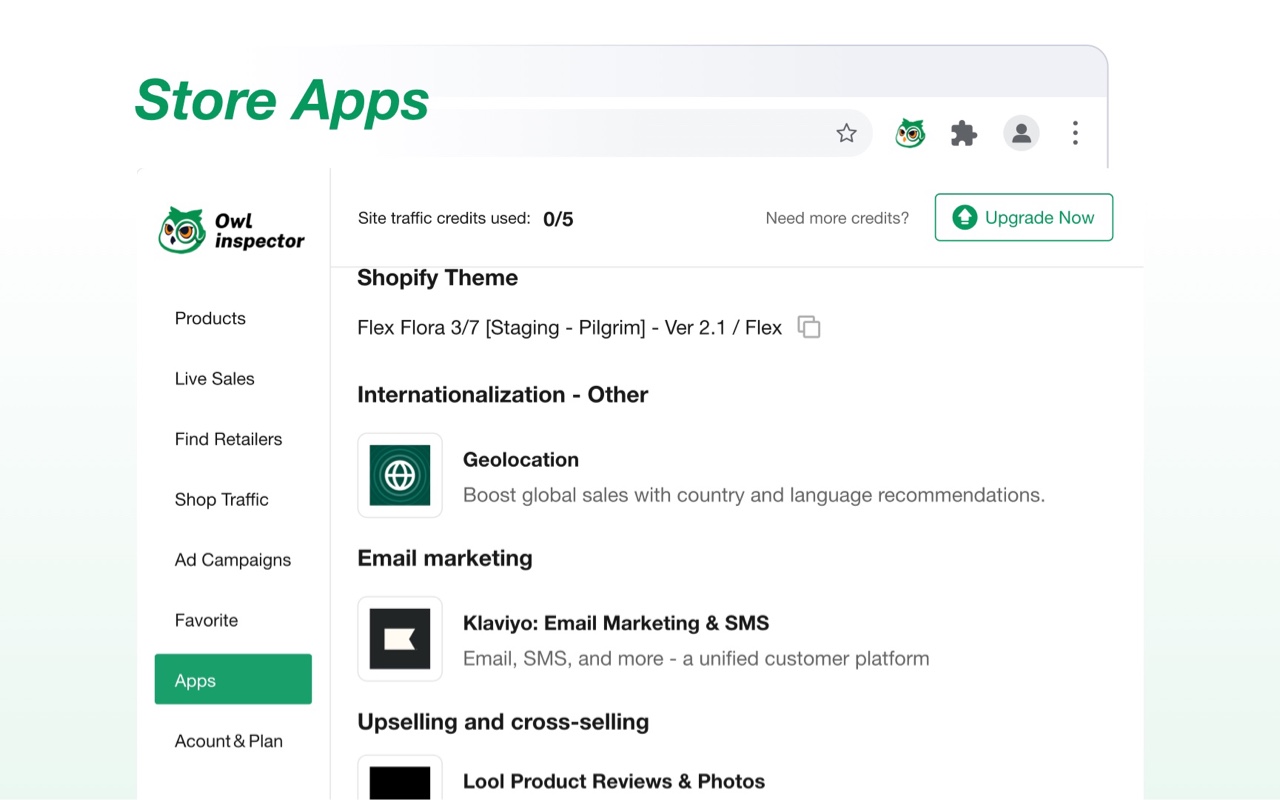Copy the Shopify theme name
Viewport: 1280px width, 800px height.
point(809,327)
